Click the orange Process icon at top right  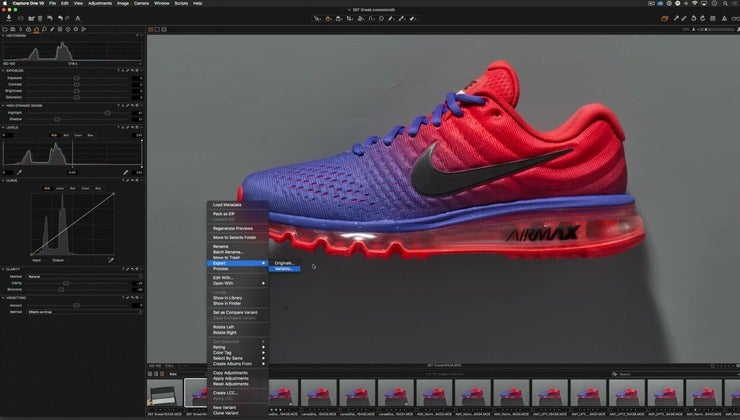point(664,18)
